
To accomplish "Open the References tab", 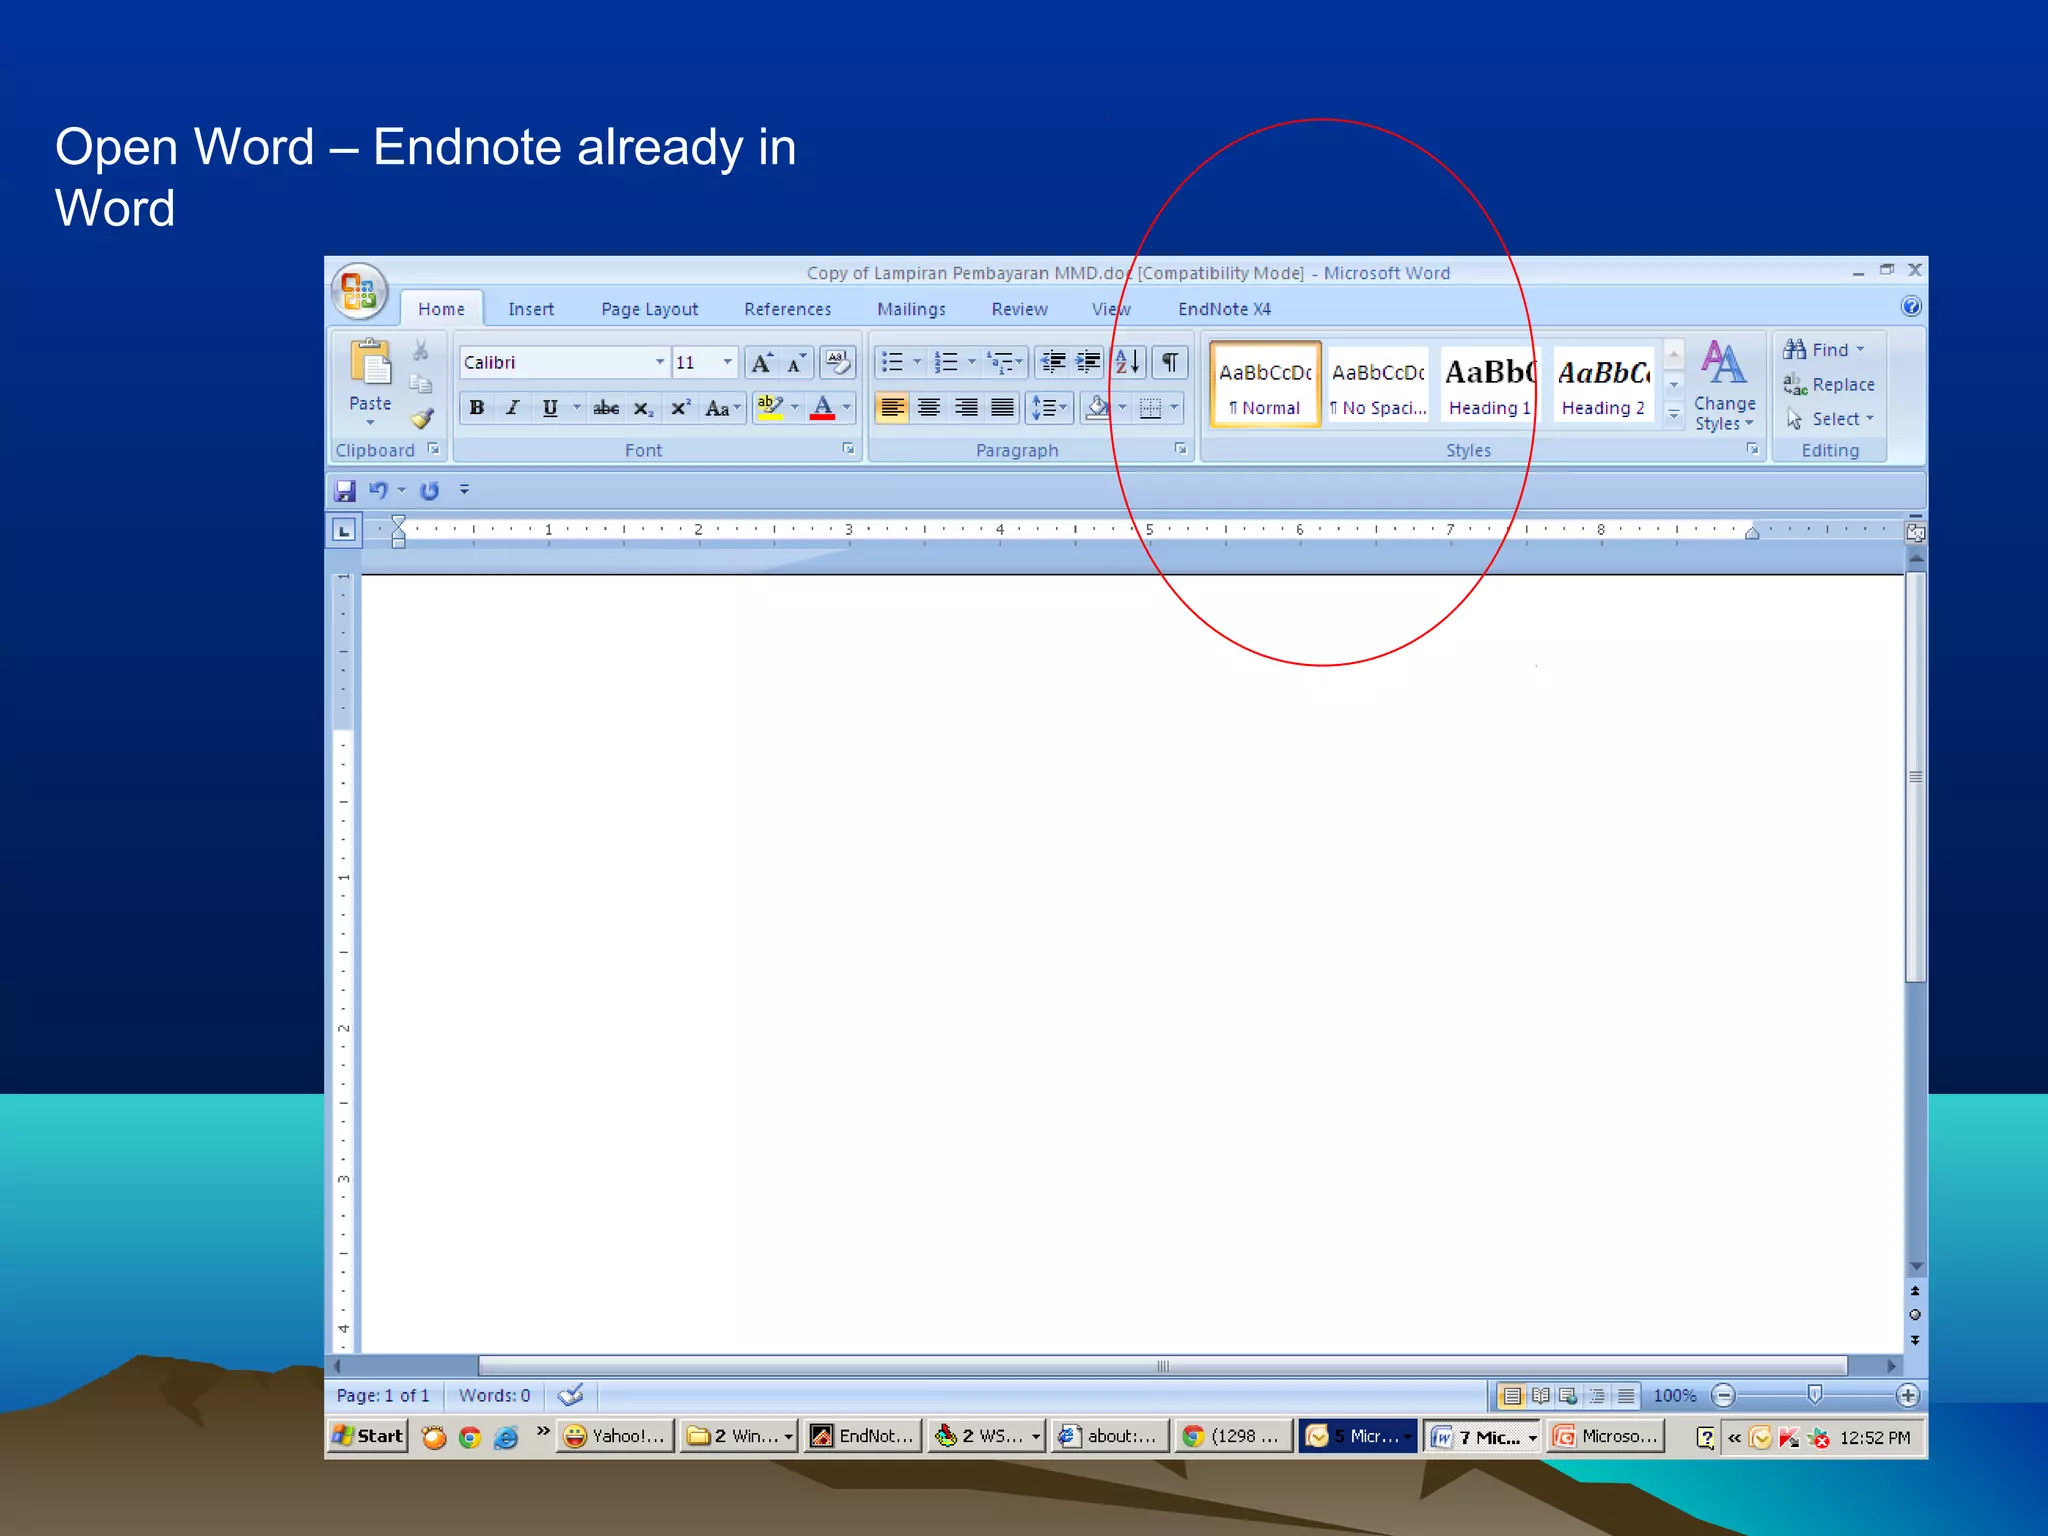I will (x=788, y=309).
